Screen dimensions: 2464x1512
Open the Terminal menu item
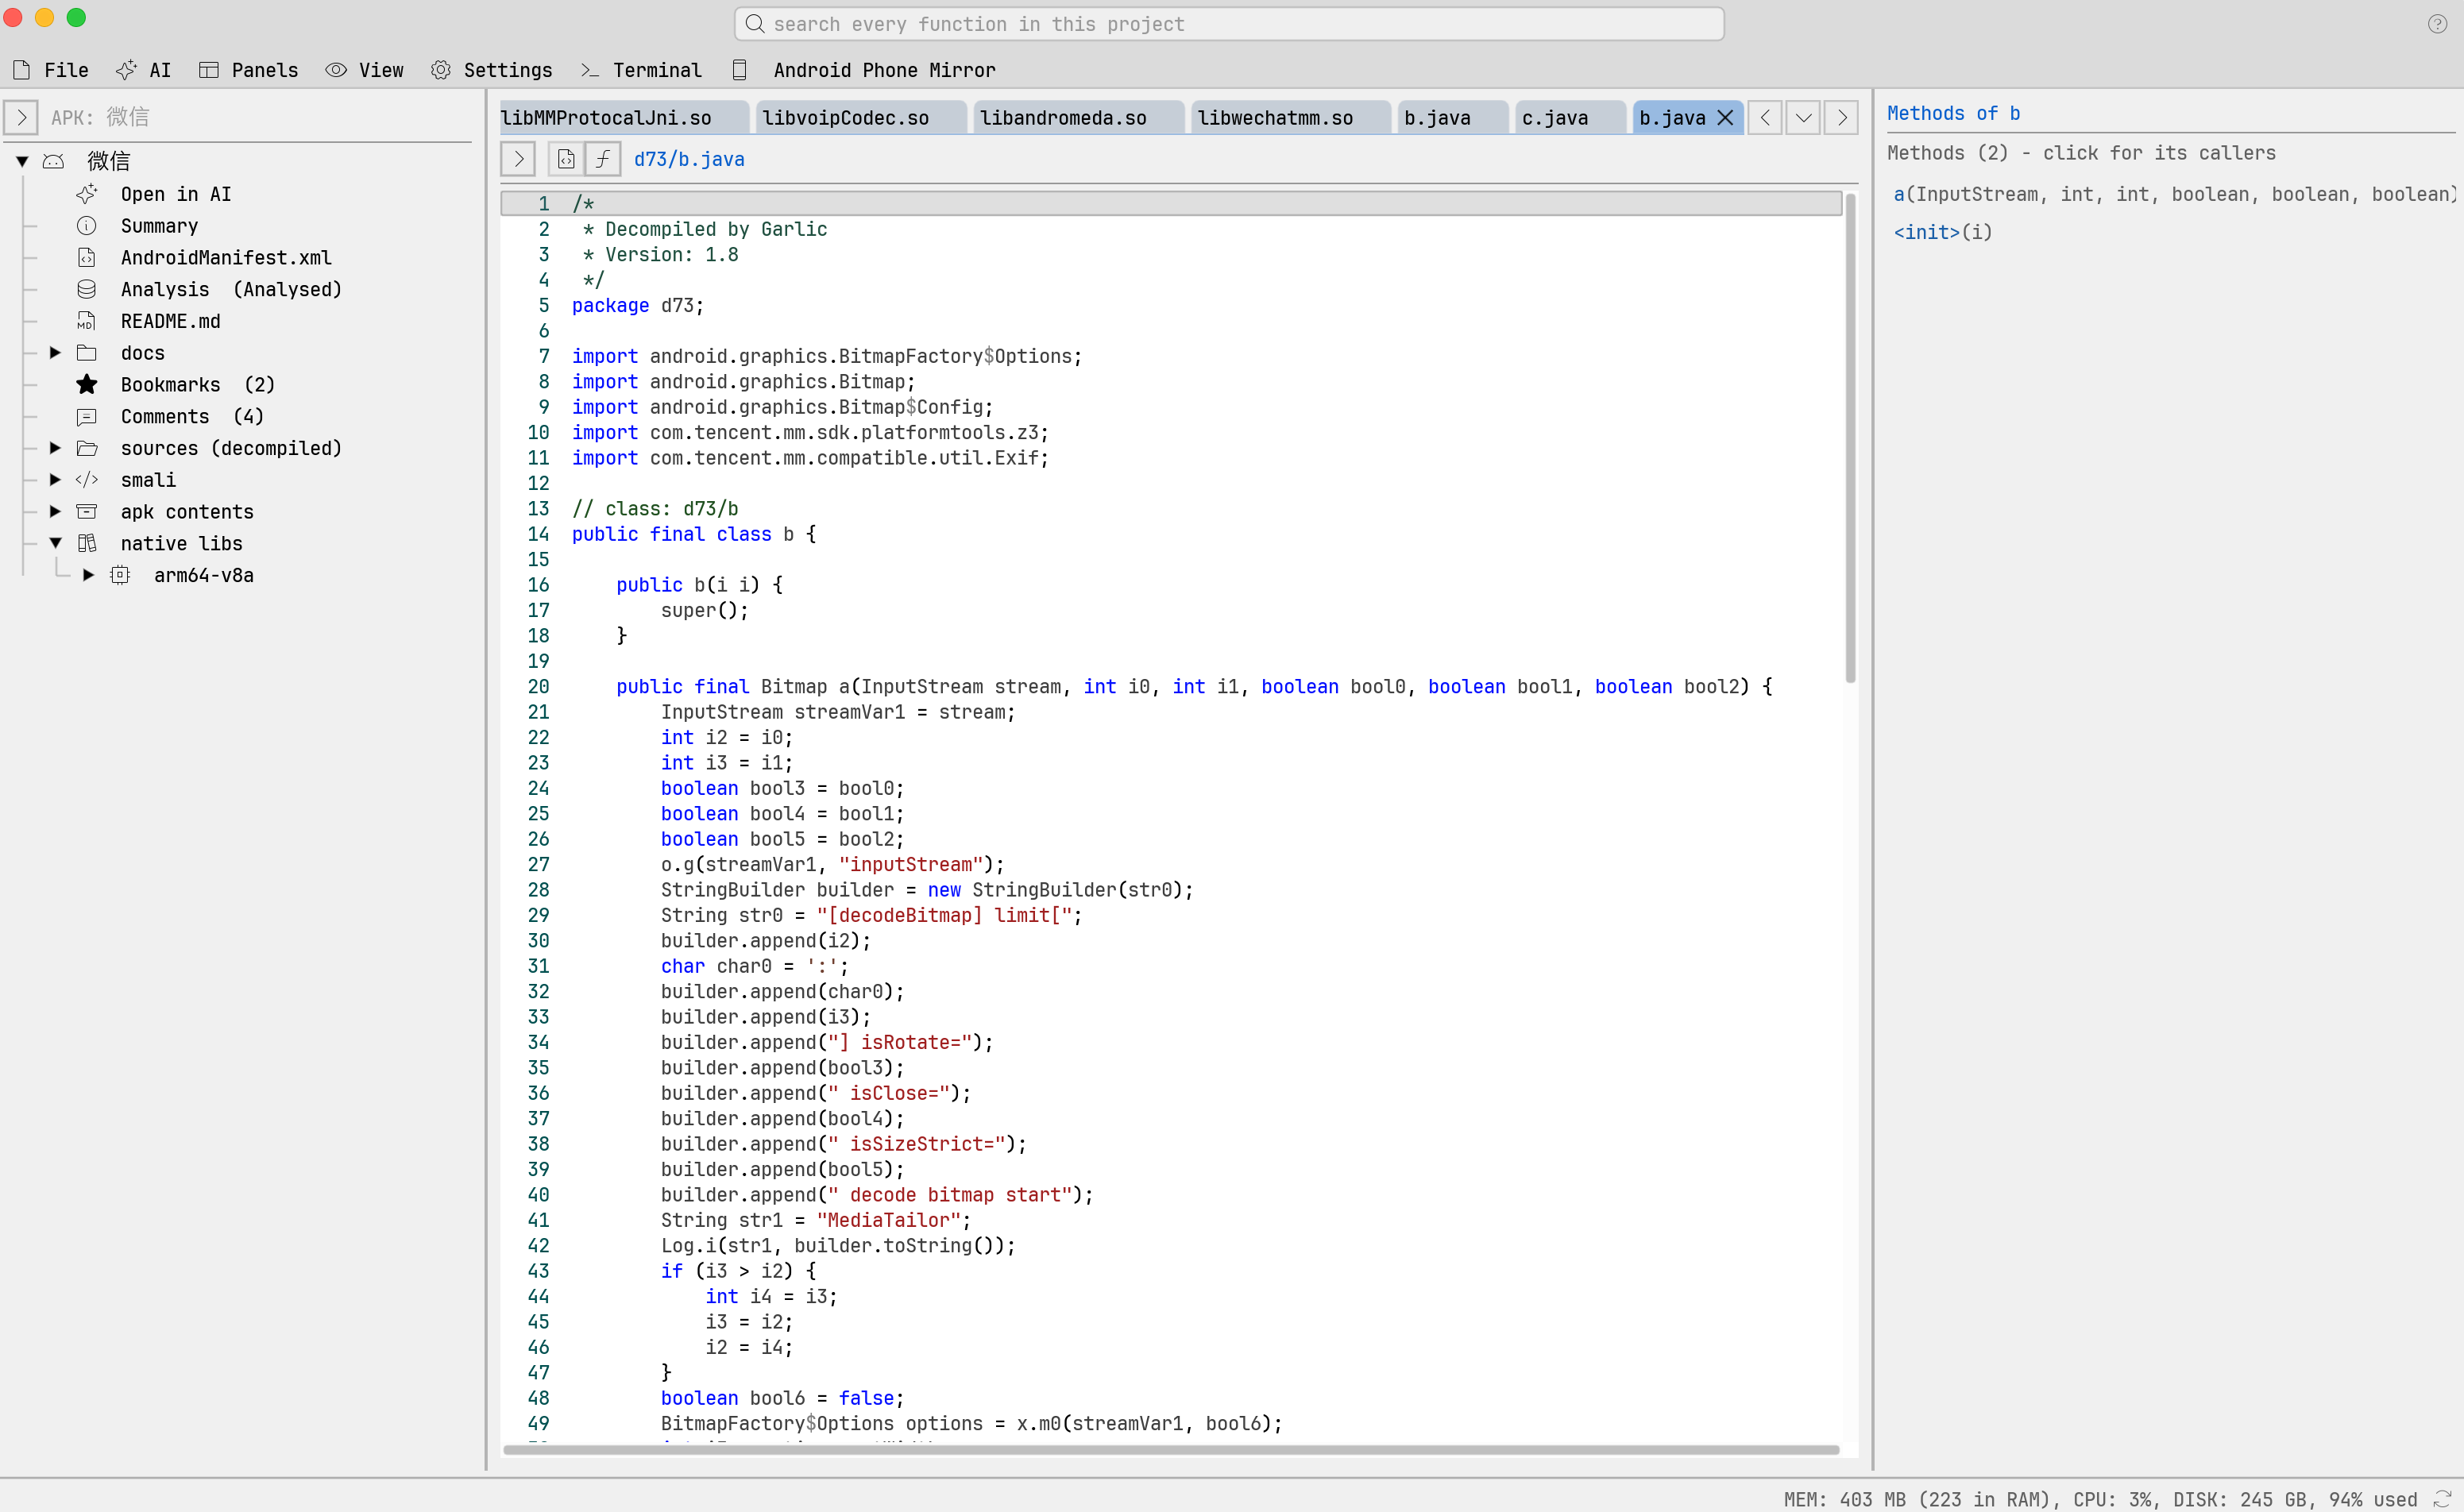click(x=641, y=70)
